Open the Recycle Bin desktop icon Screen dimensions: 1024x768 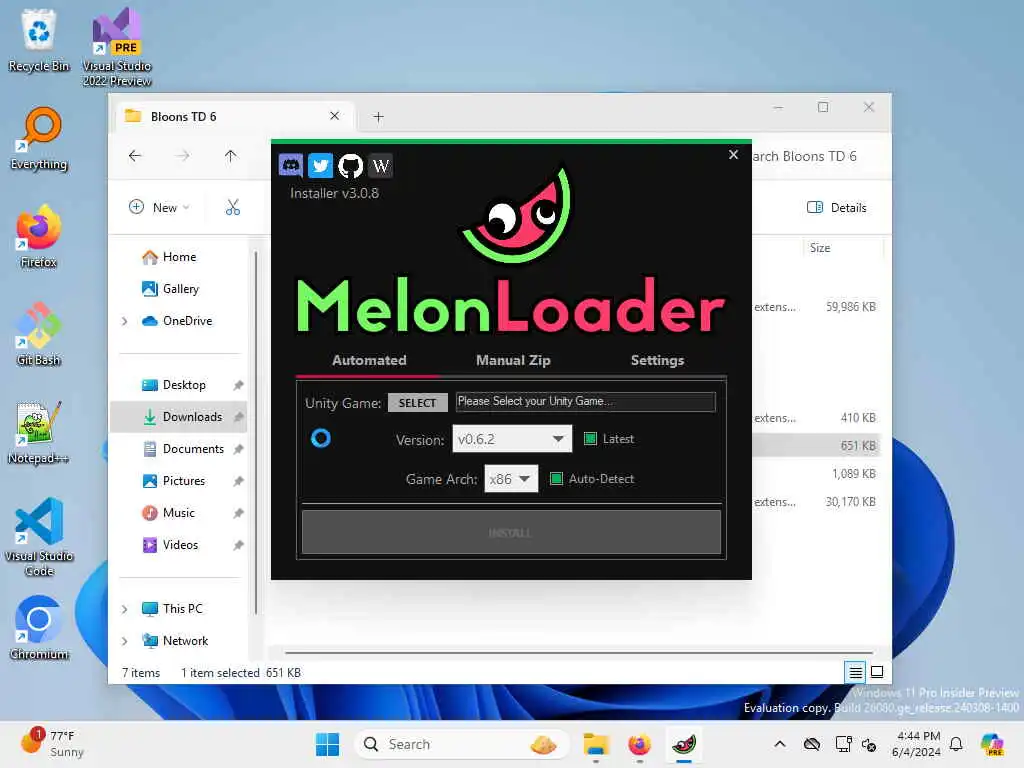pos(39,40)
